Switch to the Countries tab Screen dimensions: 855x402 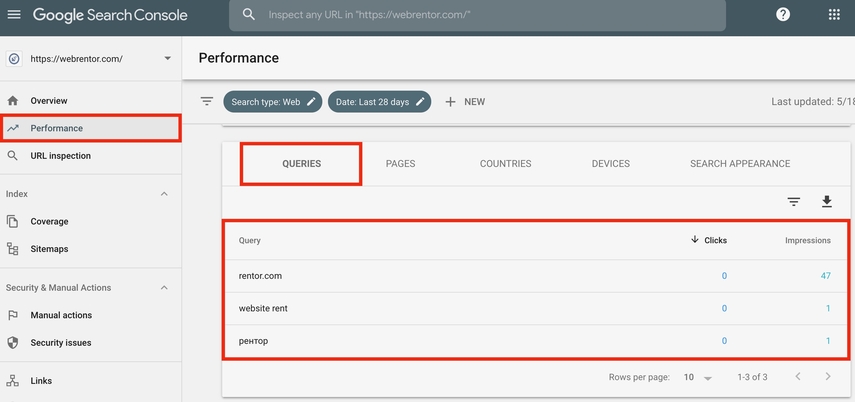click(x=505, y=164)
